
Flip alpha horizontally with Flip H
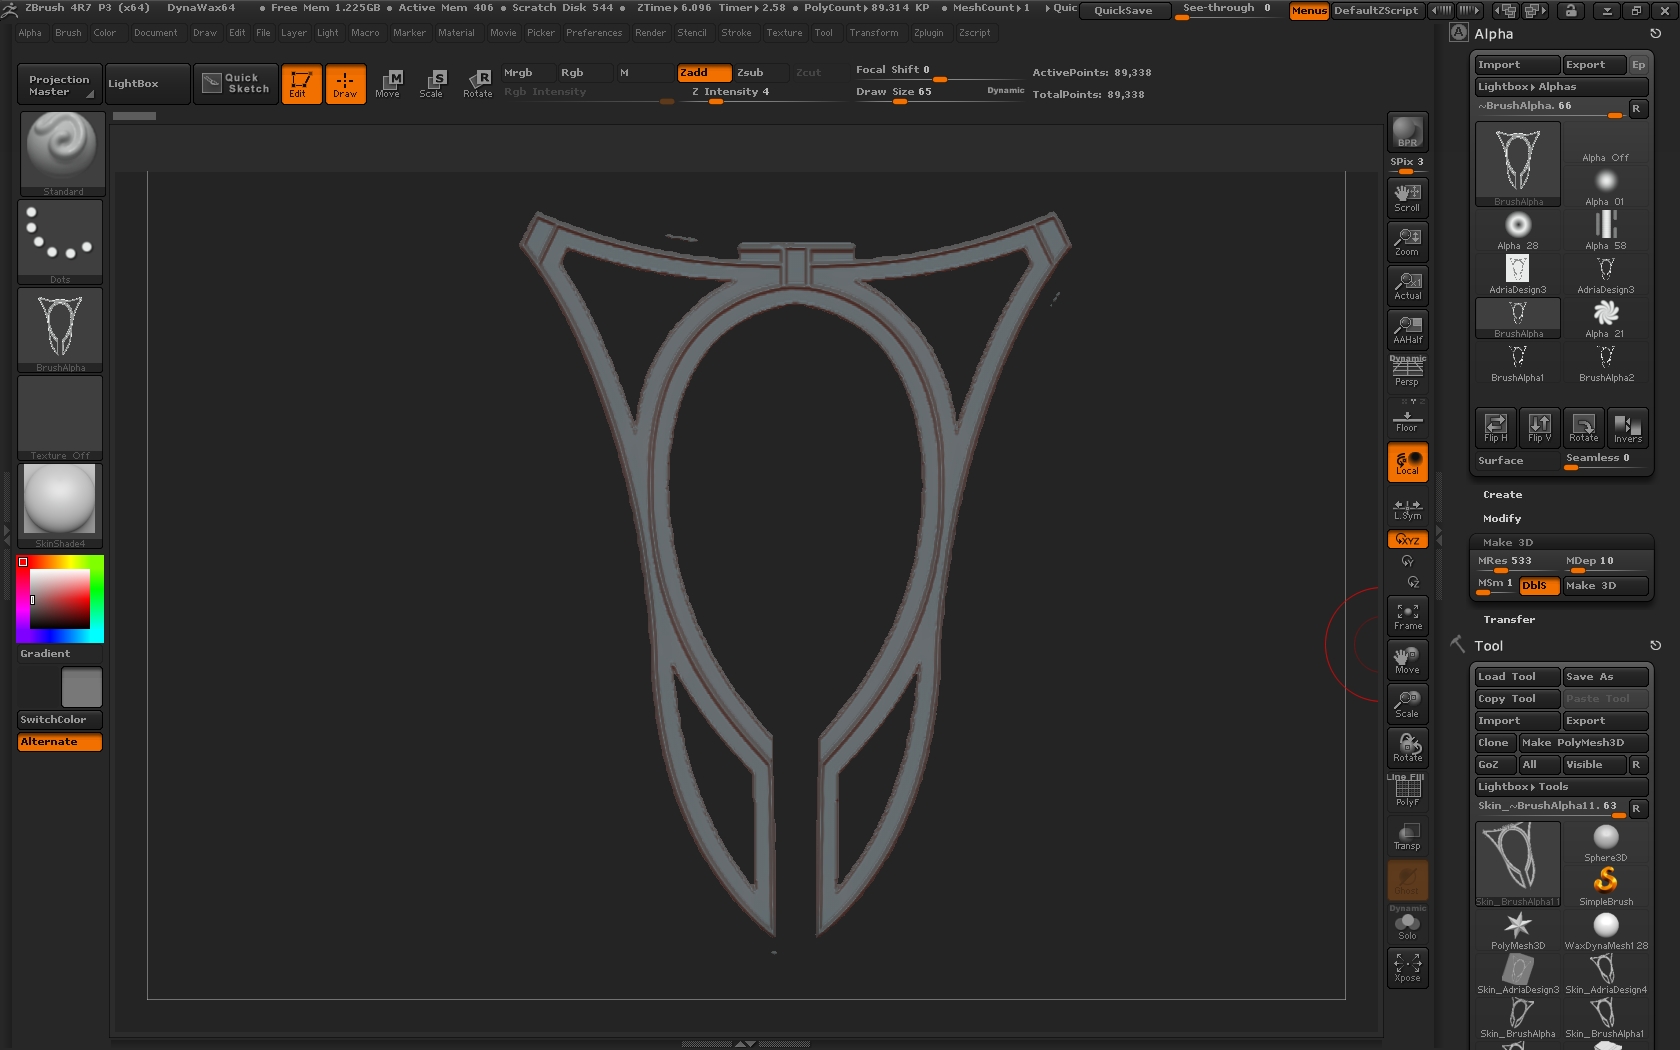[x=1496, y=428]
